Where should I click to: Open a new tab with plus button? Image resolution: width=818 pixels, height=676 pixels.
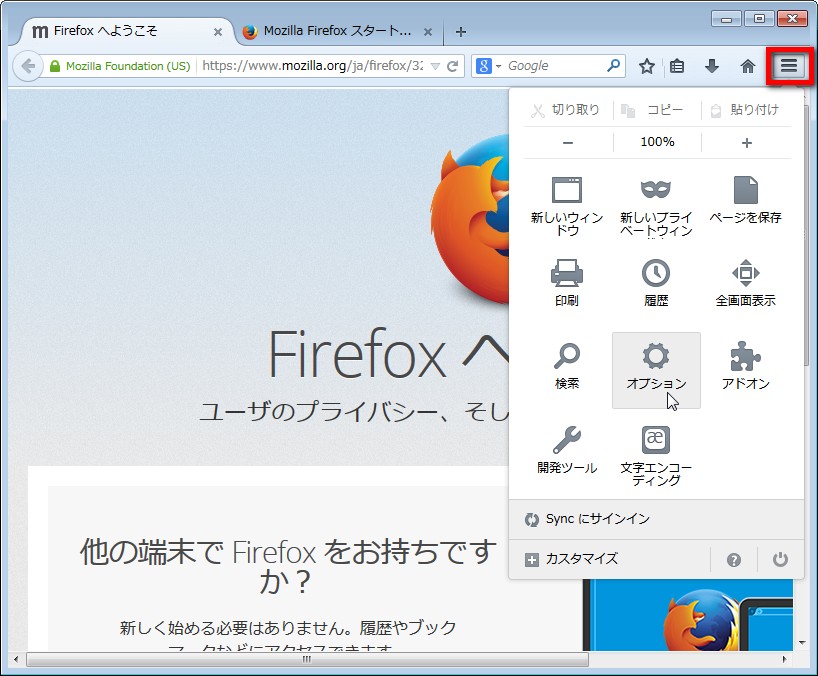[460, 32]
